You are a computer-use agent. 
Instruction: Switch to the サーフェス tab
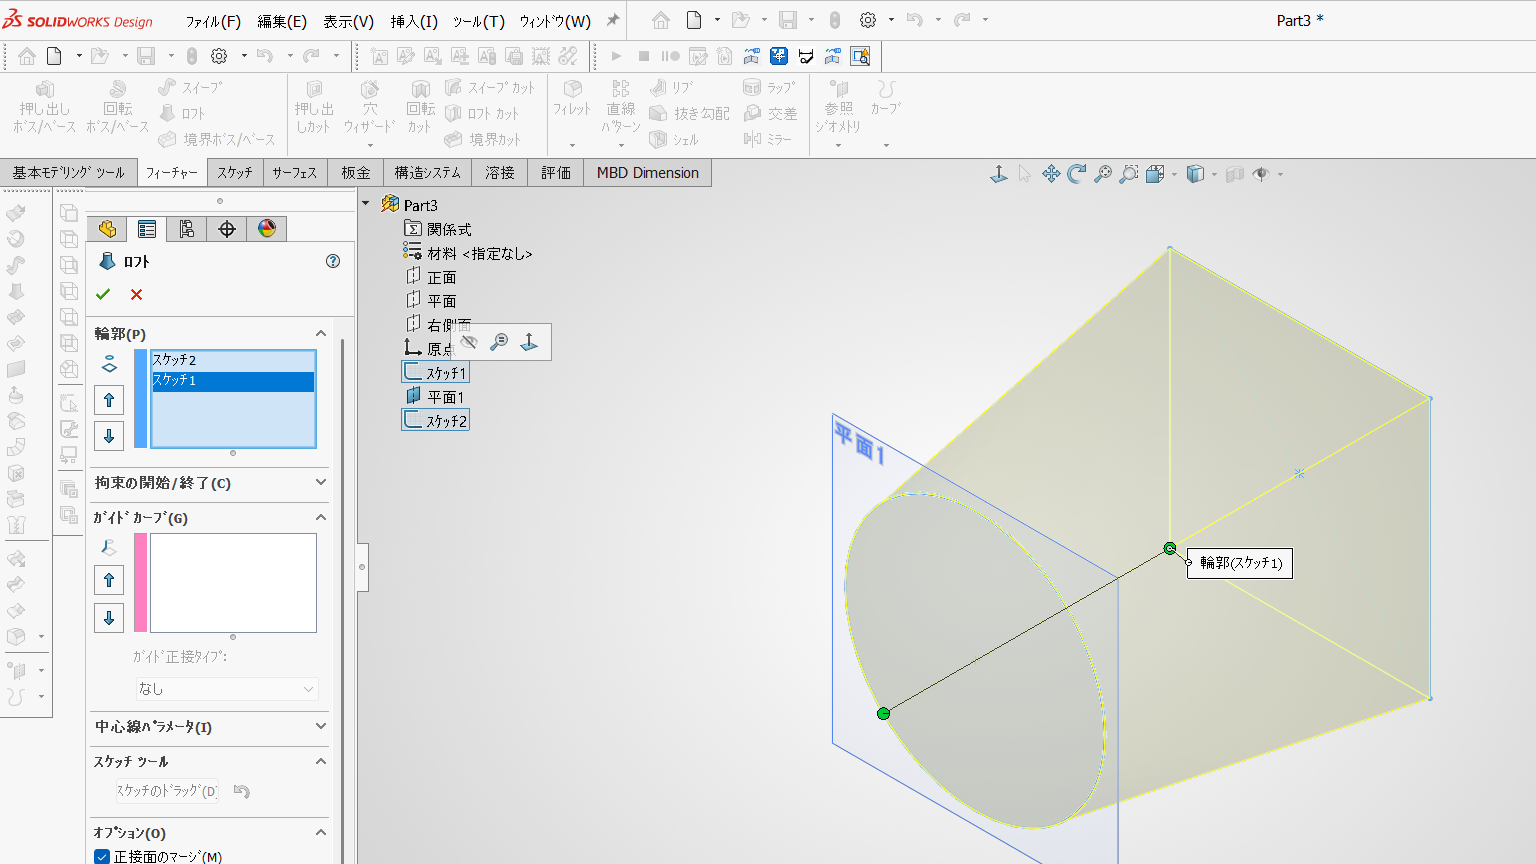pyautogui.click(x=295, y=173)
